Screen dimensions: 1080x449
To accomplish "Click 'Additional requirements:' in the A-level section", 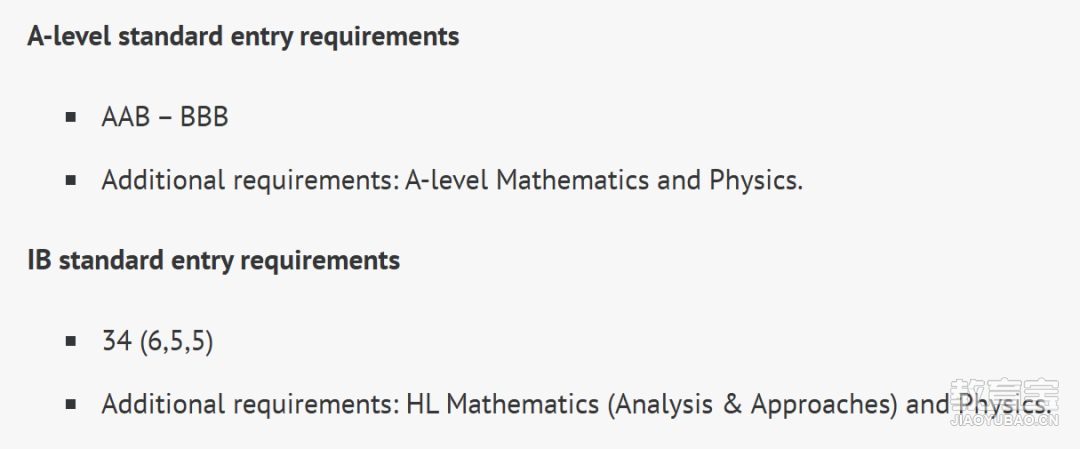I will (x=250, y=181).
